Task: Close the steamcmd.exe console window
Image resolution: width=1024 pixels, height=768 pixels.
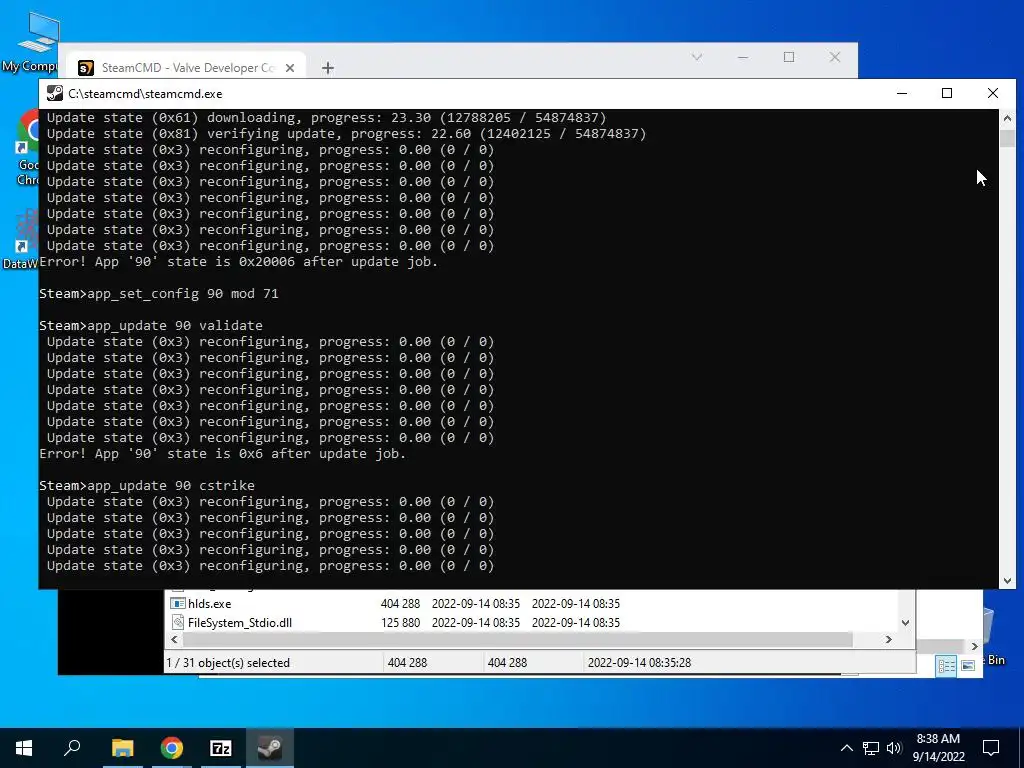Action: (x=993, y=93)
